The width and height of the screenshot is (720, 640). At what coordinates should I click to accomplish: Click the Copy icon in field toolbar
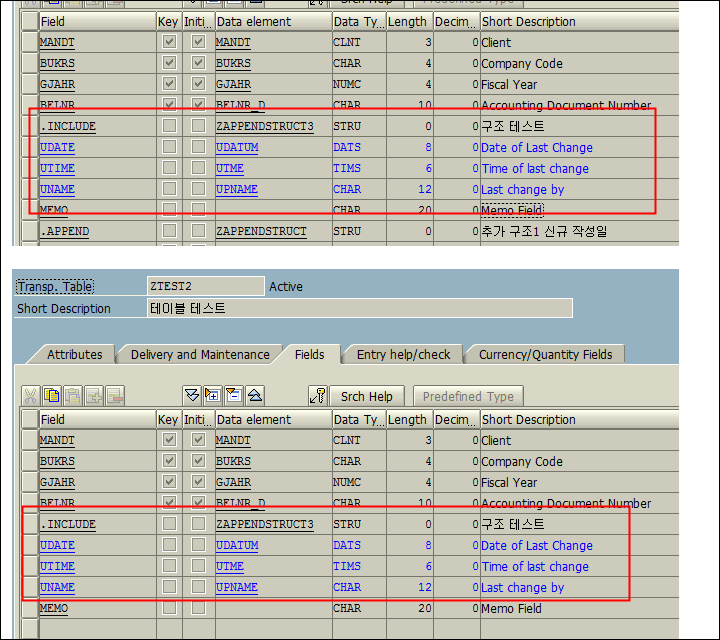pyautogui.click(x=52, y=396)
